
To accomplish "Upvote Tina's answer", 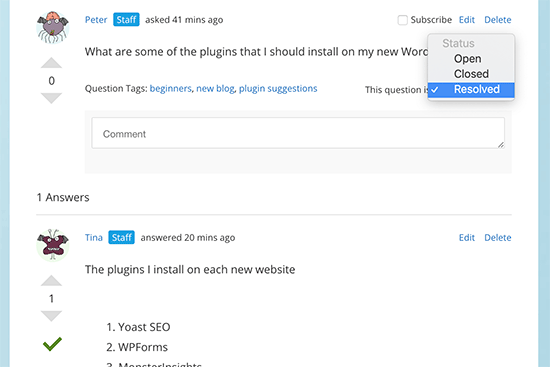I will (51, 280).
